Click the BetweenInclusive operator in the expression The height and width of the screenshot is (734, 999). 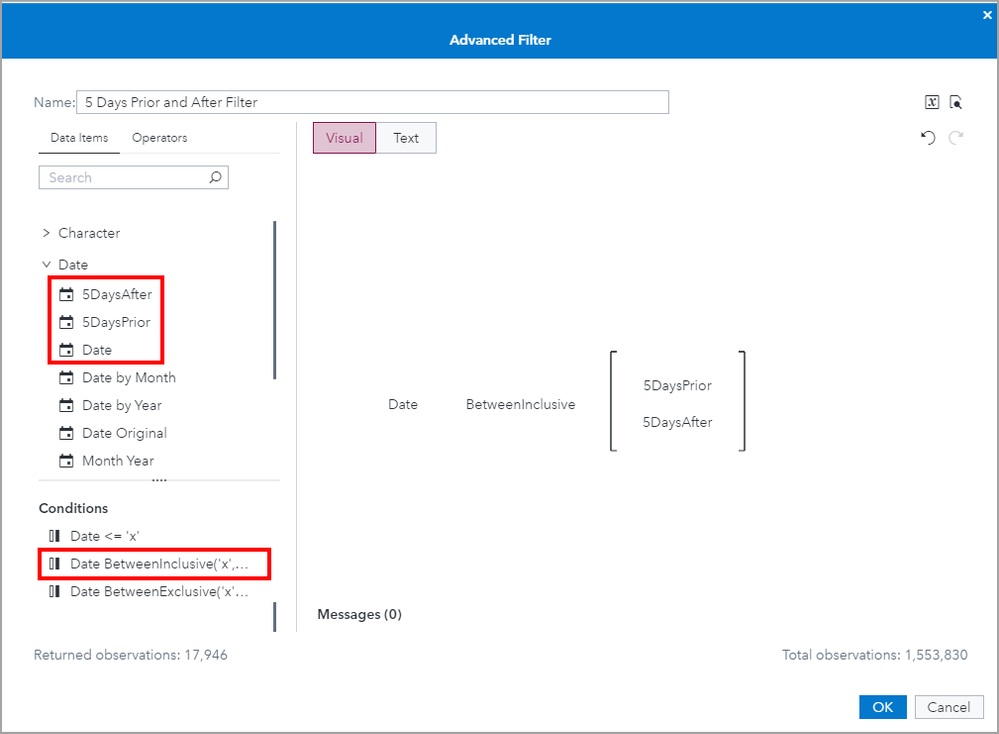tap(521, 404)
